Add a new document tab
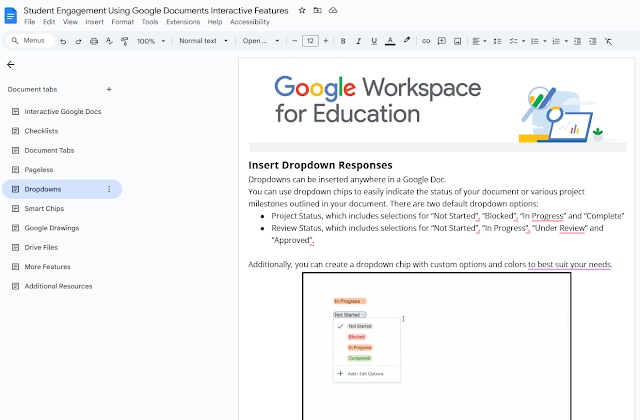 click(x=109, y=89)
